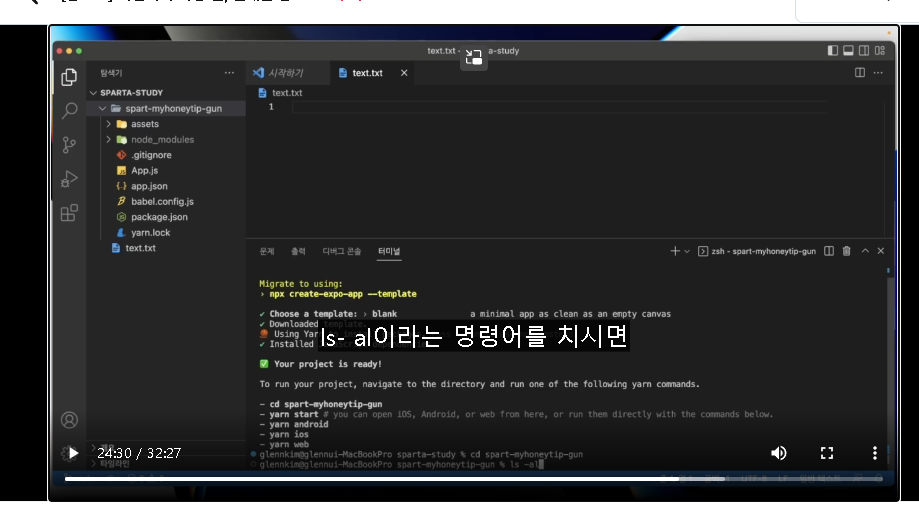Split the terminal pane
The image size is (919, 511).
click(829, 251)
